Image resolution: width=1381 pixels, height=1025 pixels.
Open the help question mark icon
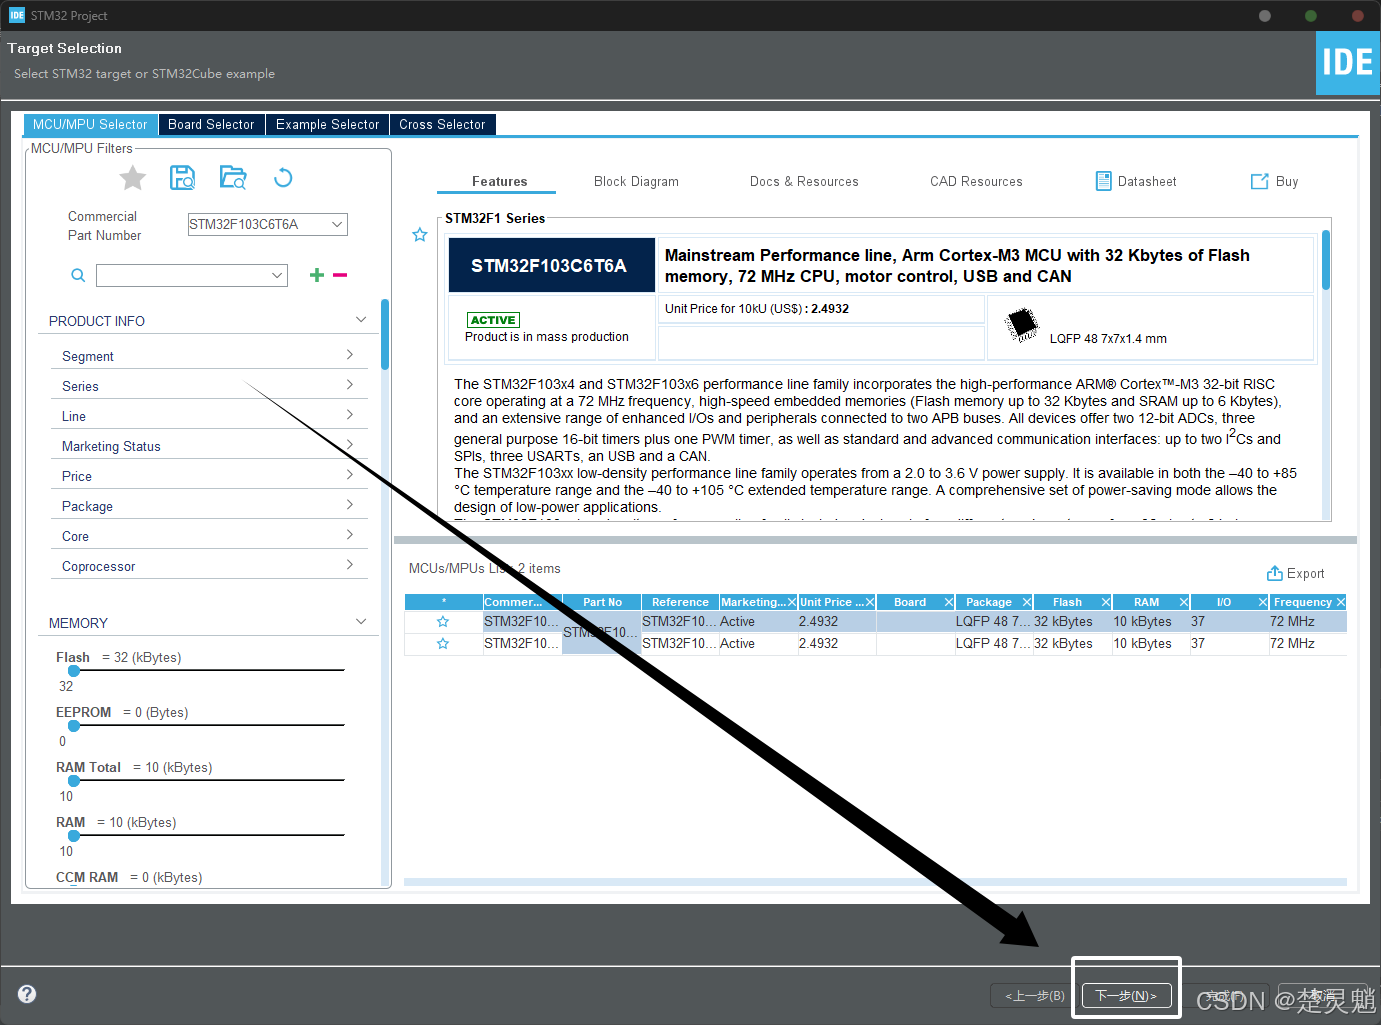pos(27,994)
